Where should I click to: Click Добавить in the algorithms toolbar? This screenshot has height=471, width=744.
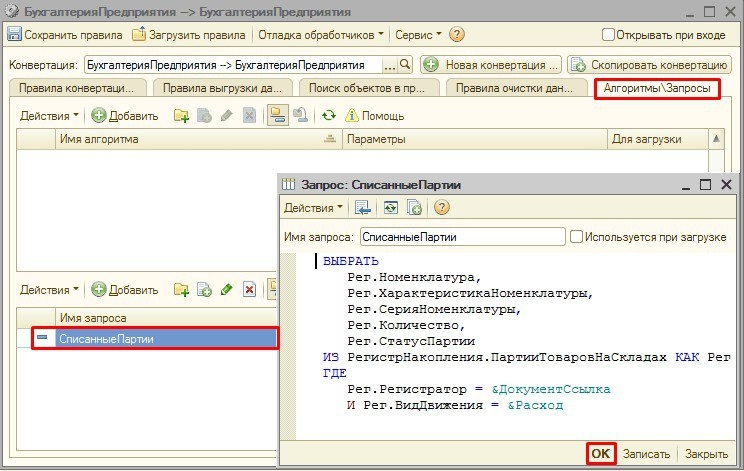point(125,116)
